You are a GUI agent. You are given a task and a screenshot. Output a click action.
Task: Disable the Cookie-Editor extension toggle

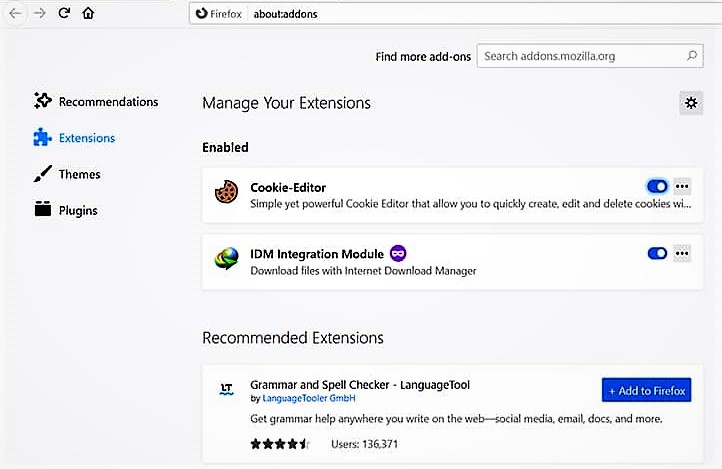tap(657, 186)
